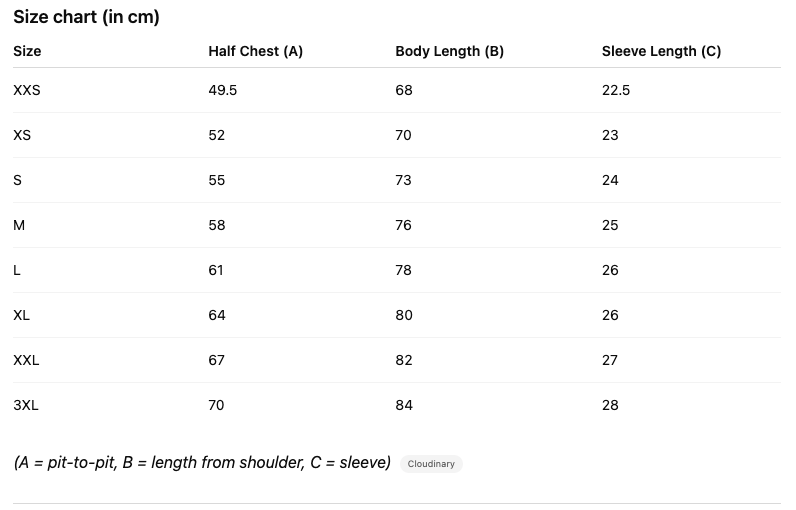Click the 3XL size row label

coord(26,405)
